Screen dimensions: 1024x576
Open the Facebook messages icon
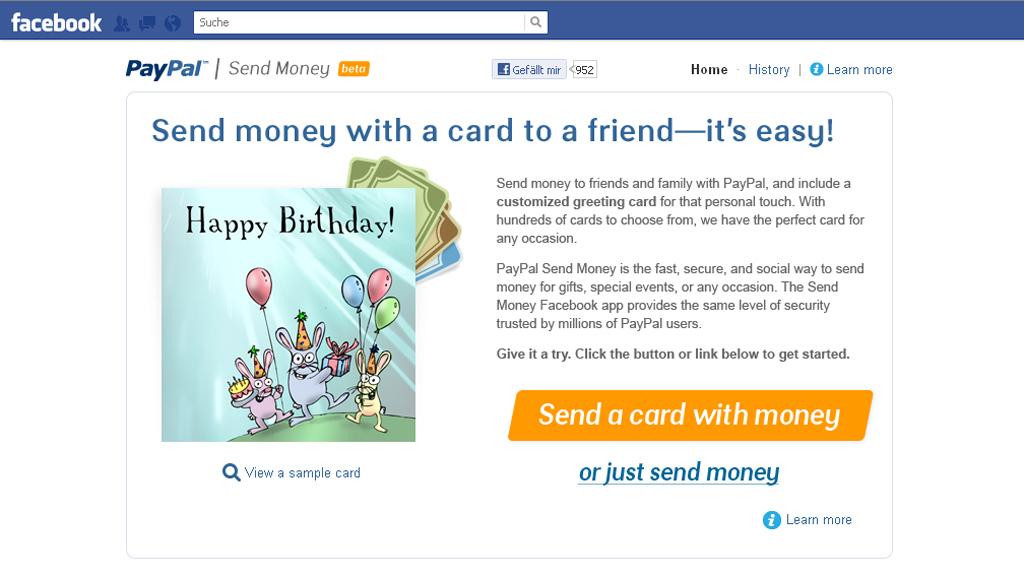tap(147, 23)
